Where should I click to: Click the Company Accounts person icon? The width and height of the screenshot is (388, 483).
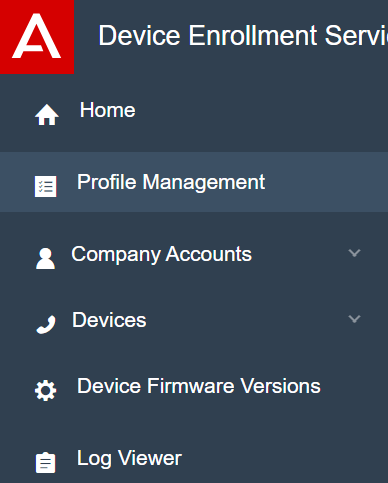45,258
